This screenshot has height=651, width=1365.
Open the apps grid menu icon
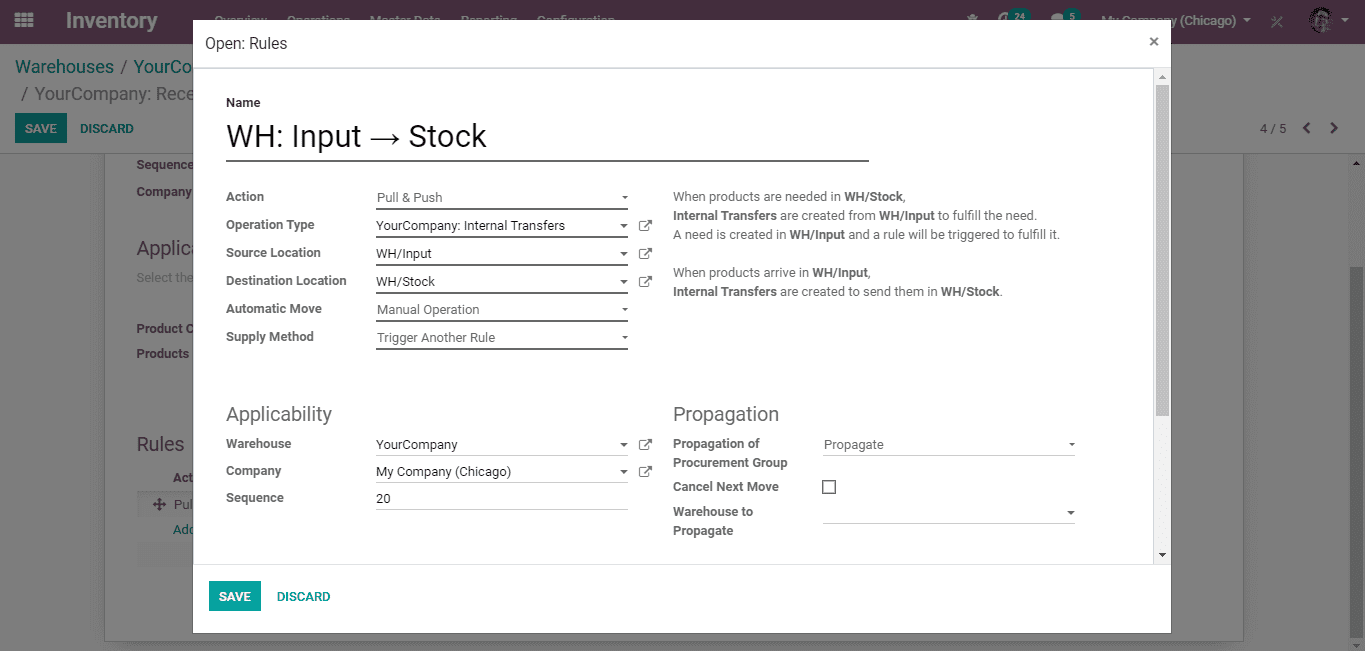24,20
